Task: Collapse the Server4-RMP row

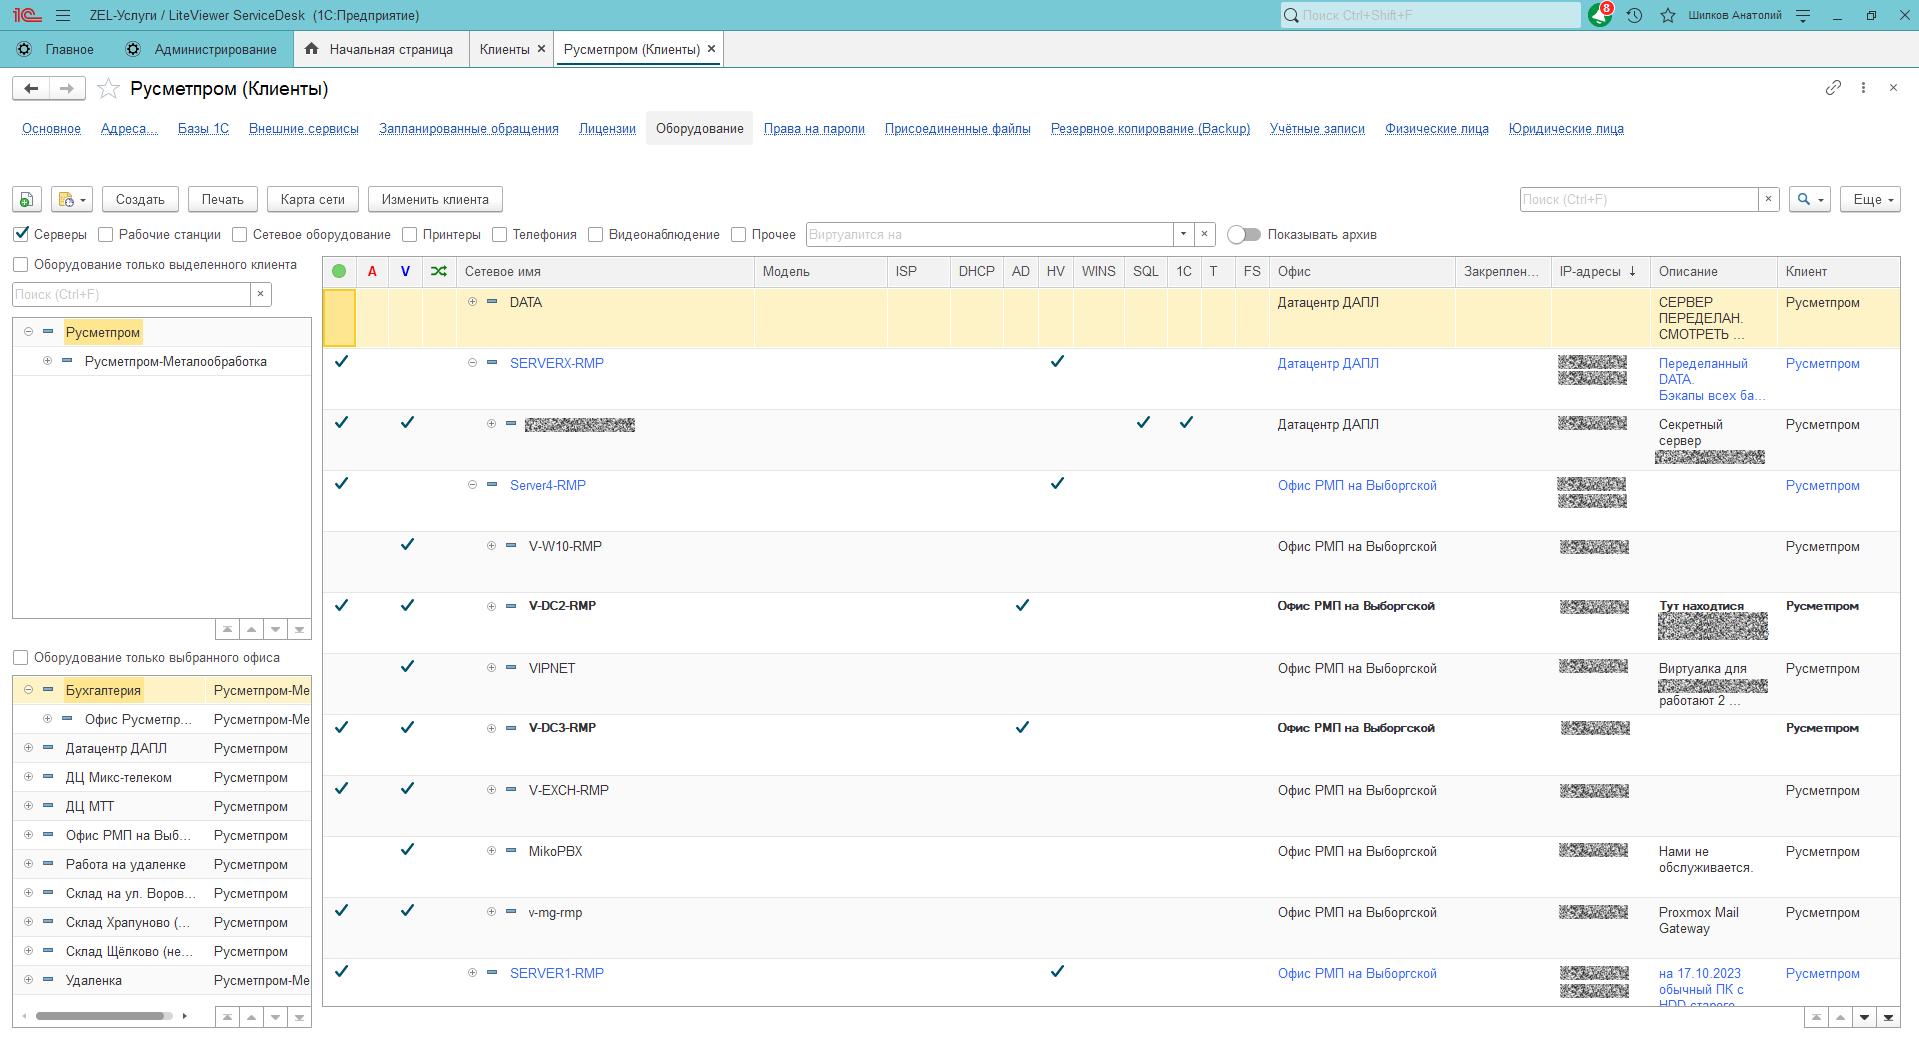Action: (x=472, y=485)
